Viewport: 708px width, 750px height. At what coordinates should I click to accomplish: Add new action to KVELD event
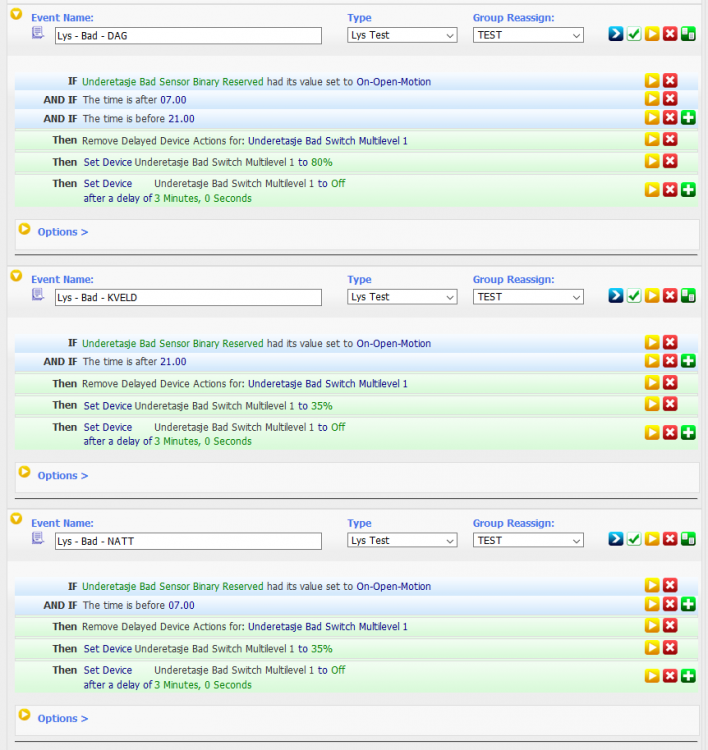click(688, 433)
